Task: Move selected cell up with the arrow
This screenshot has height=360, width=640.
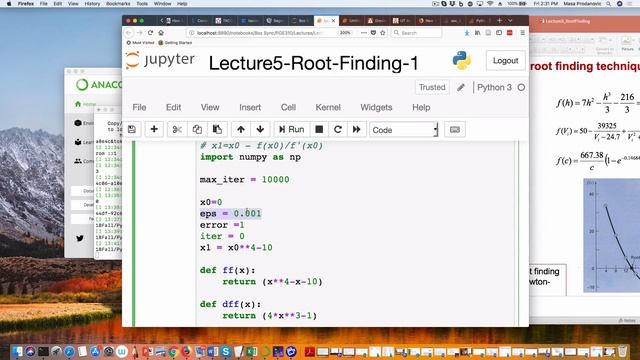Action: point(241,129)
